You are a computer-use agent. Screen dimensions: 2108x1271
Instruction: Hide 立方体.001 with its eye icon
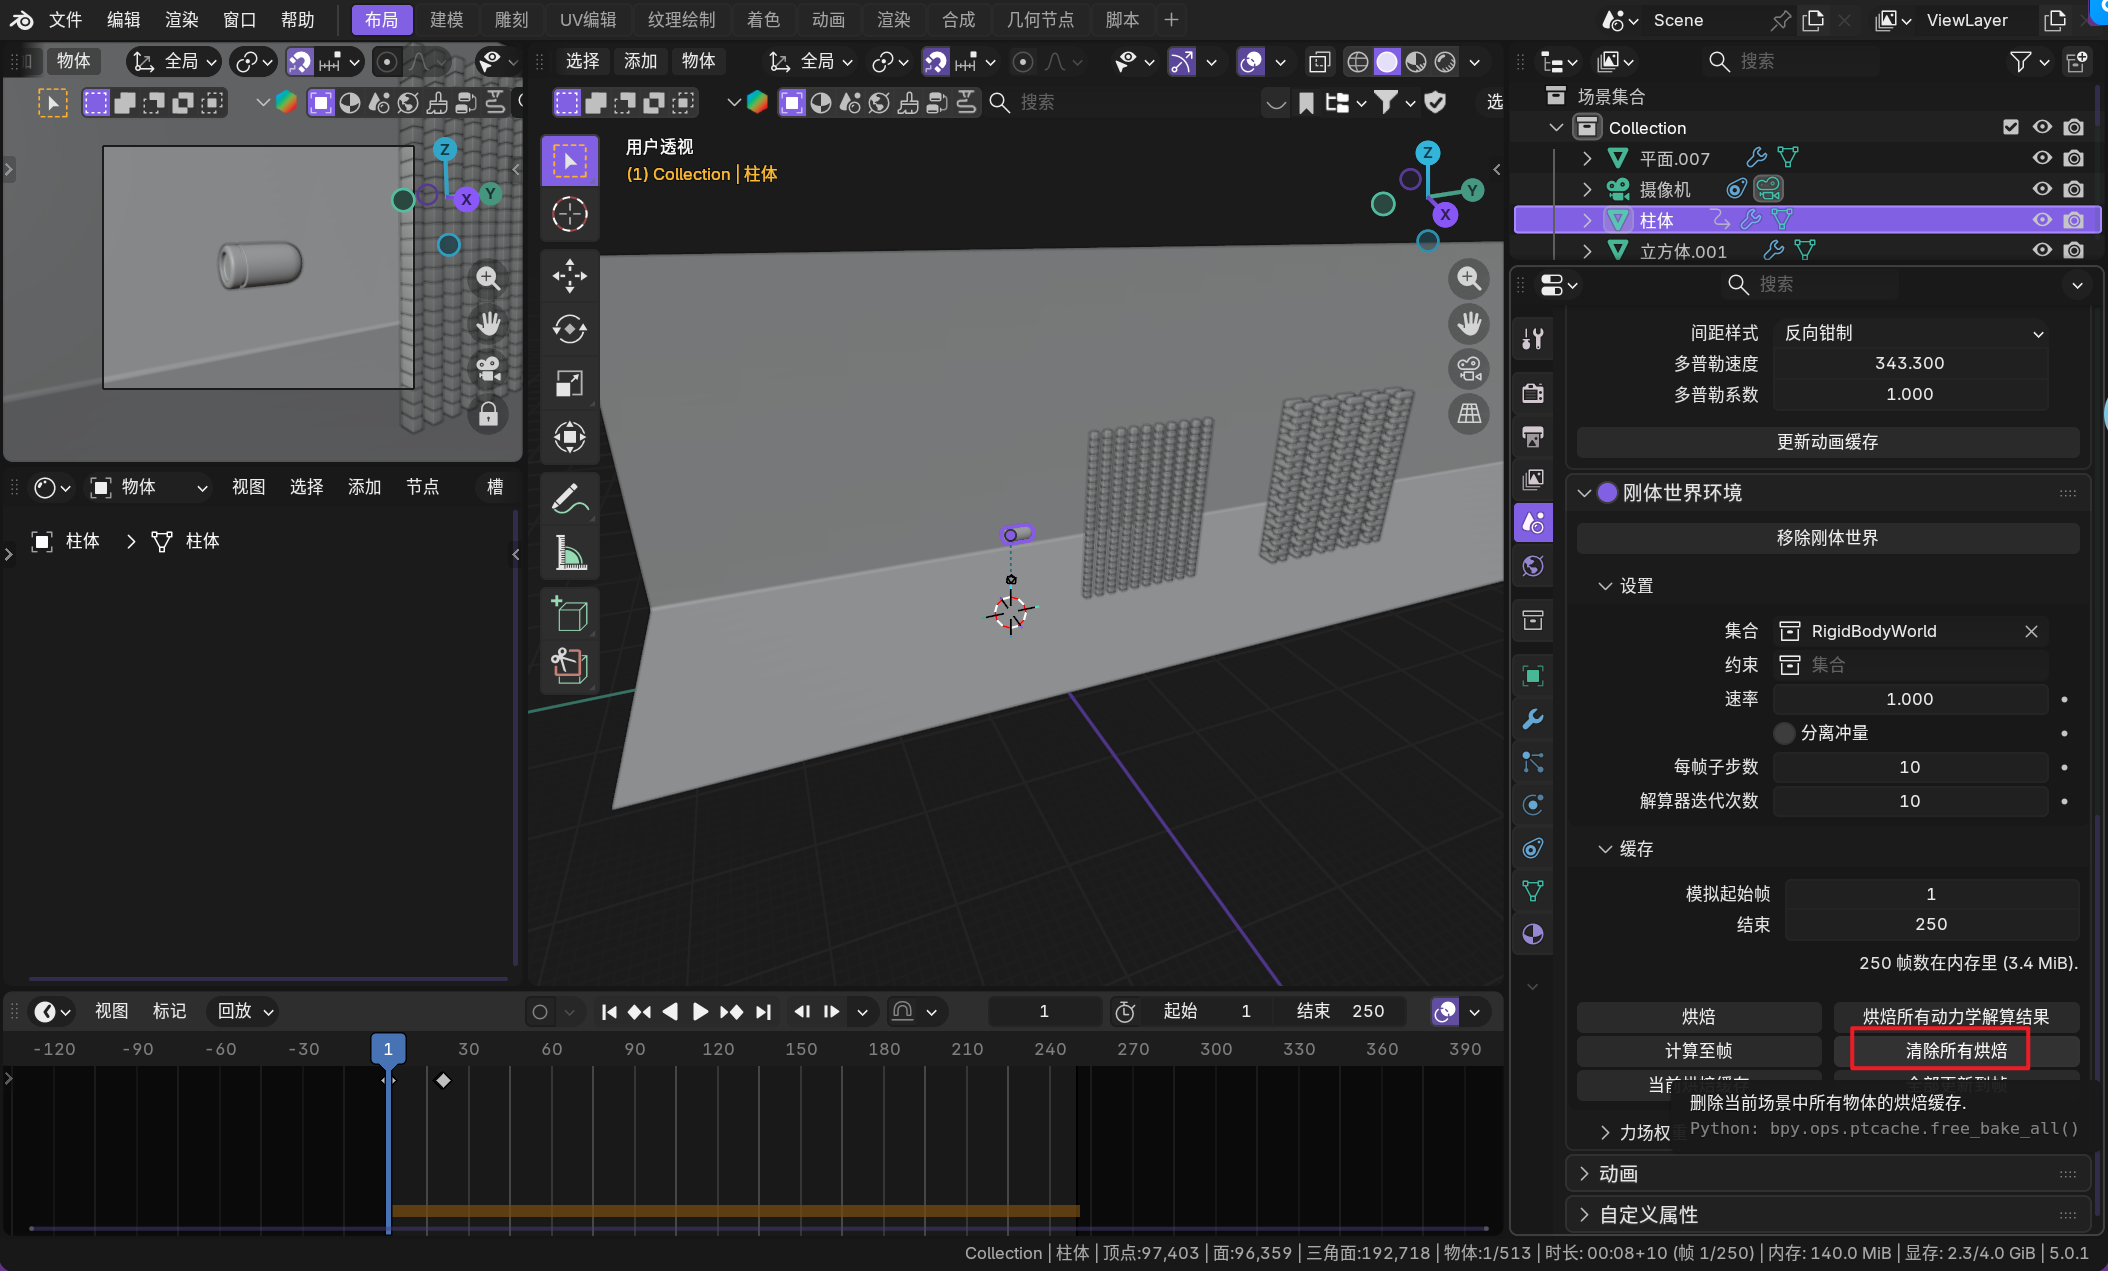pyautogui.click(x=2041, y=250)
